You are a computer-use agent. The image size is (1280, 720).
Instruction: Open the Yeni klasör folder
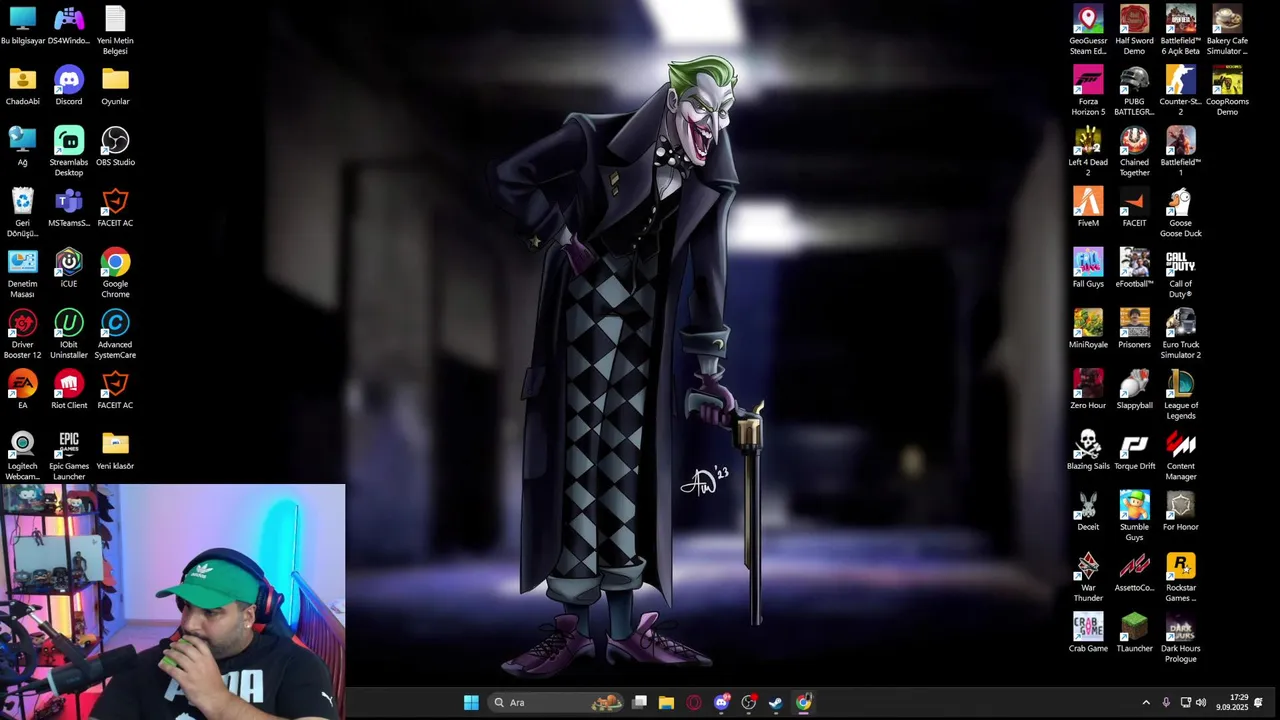115,451
